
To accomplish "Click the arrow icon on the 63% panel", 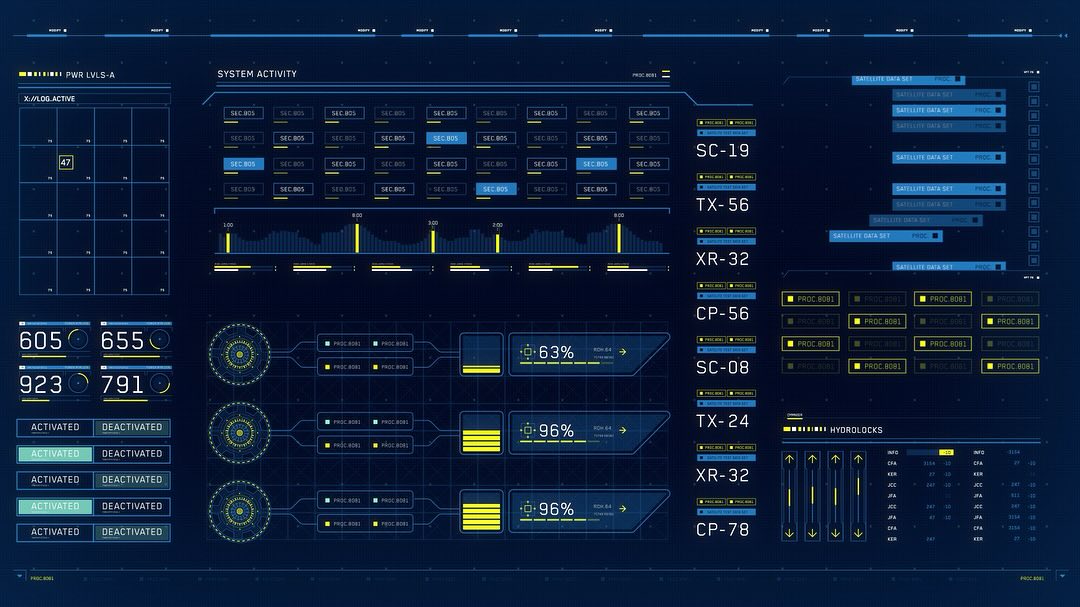I will point(623,351).
